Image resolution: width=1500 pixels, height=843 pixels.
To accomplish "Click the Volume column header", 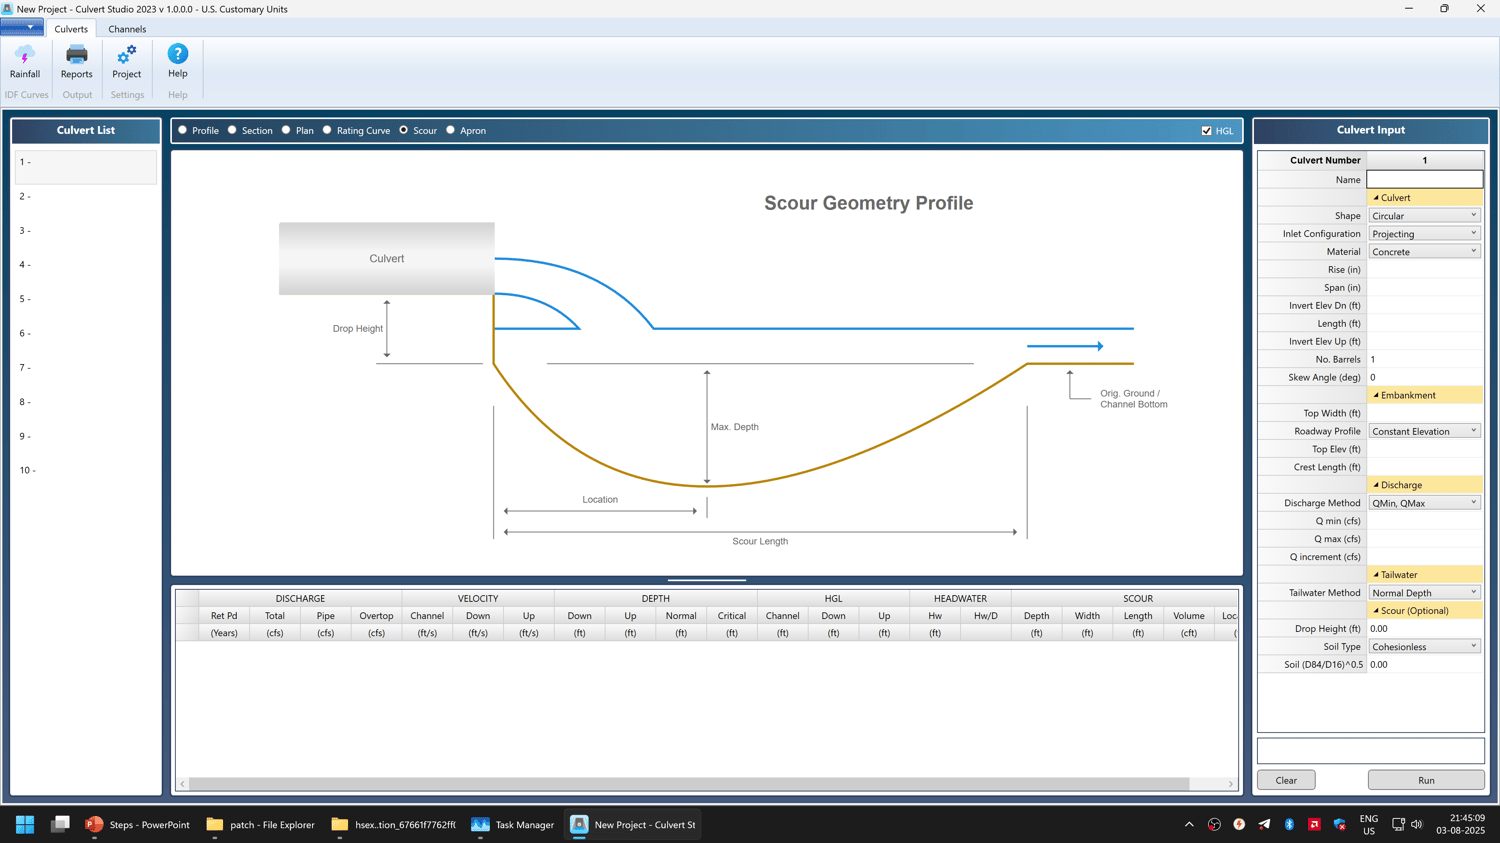I will click(x=1188, y=616).
